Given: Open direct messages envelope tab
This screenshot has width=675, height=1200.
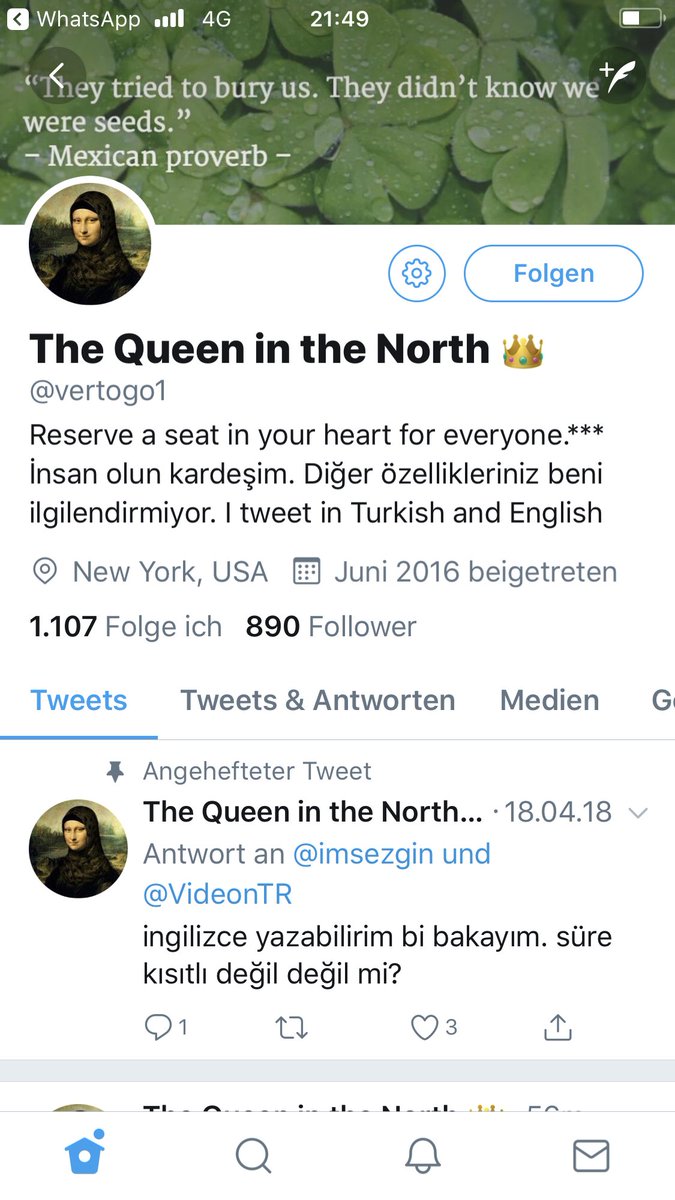Looking at the screenshot, I should pyautogui.click(x=591, y=1156).
